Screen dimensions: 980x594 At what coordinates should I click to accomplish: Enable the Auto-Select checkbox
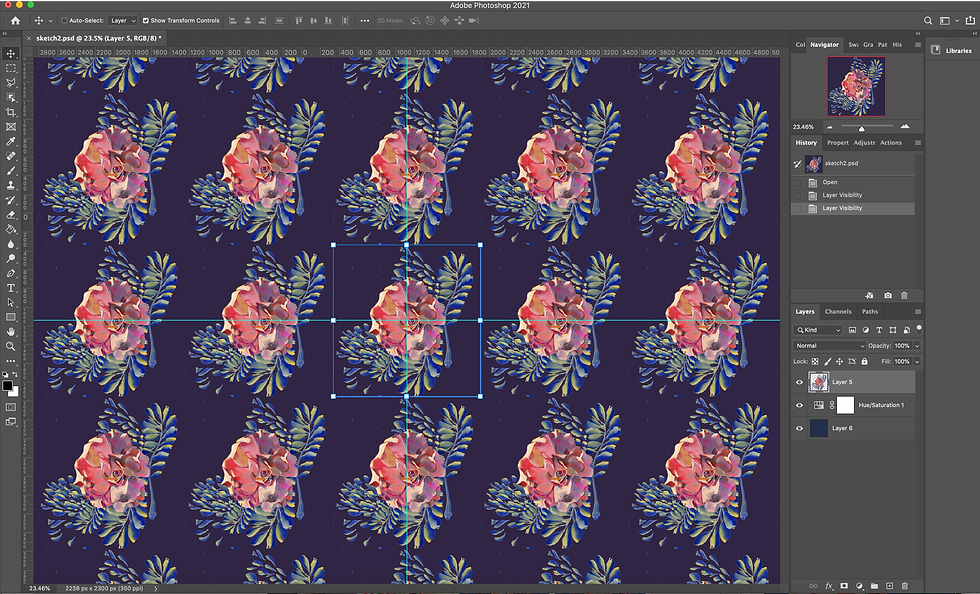[64, 21]
